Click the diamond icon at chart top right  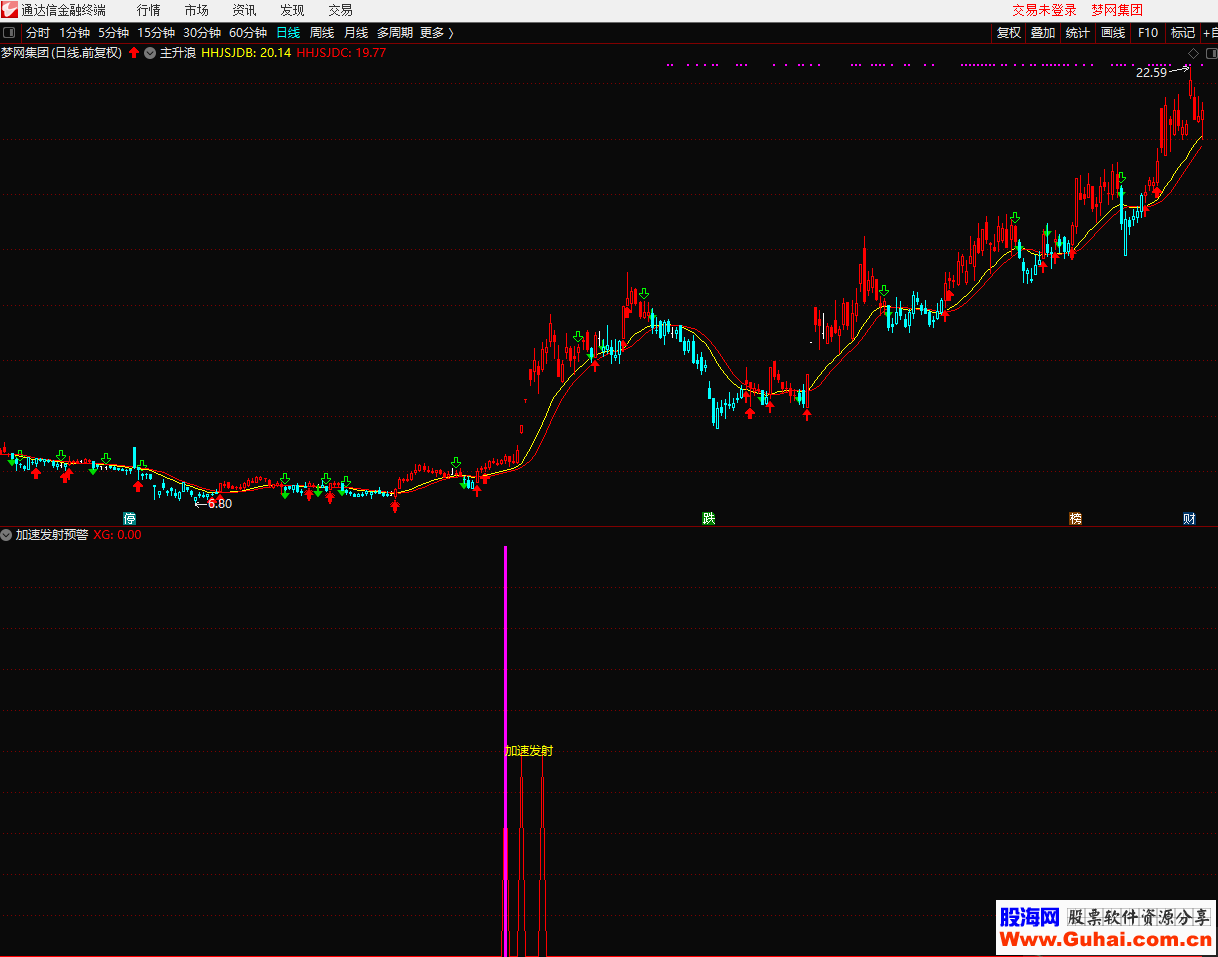[1193, 53]
